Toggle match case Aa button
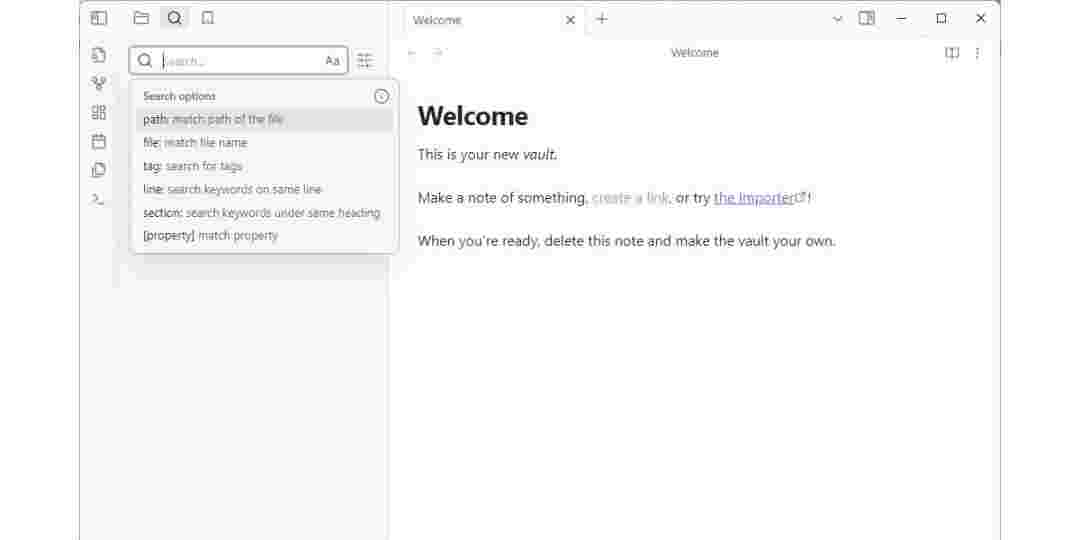 pyautogui.click(x=332, y=61)
